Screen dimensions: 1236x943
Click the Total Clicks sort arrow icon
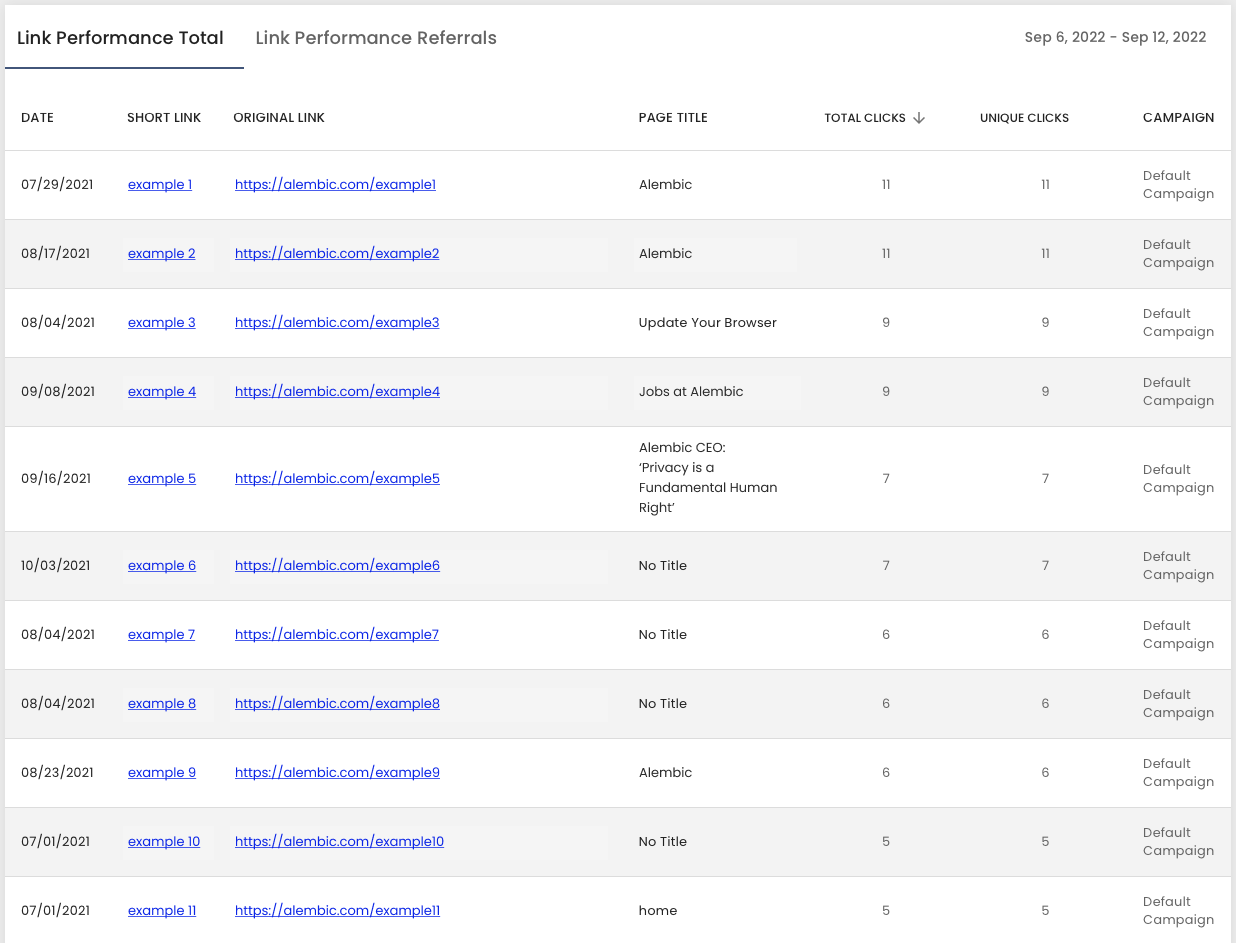coord(919,118)
